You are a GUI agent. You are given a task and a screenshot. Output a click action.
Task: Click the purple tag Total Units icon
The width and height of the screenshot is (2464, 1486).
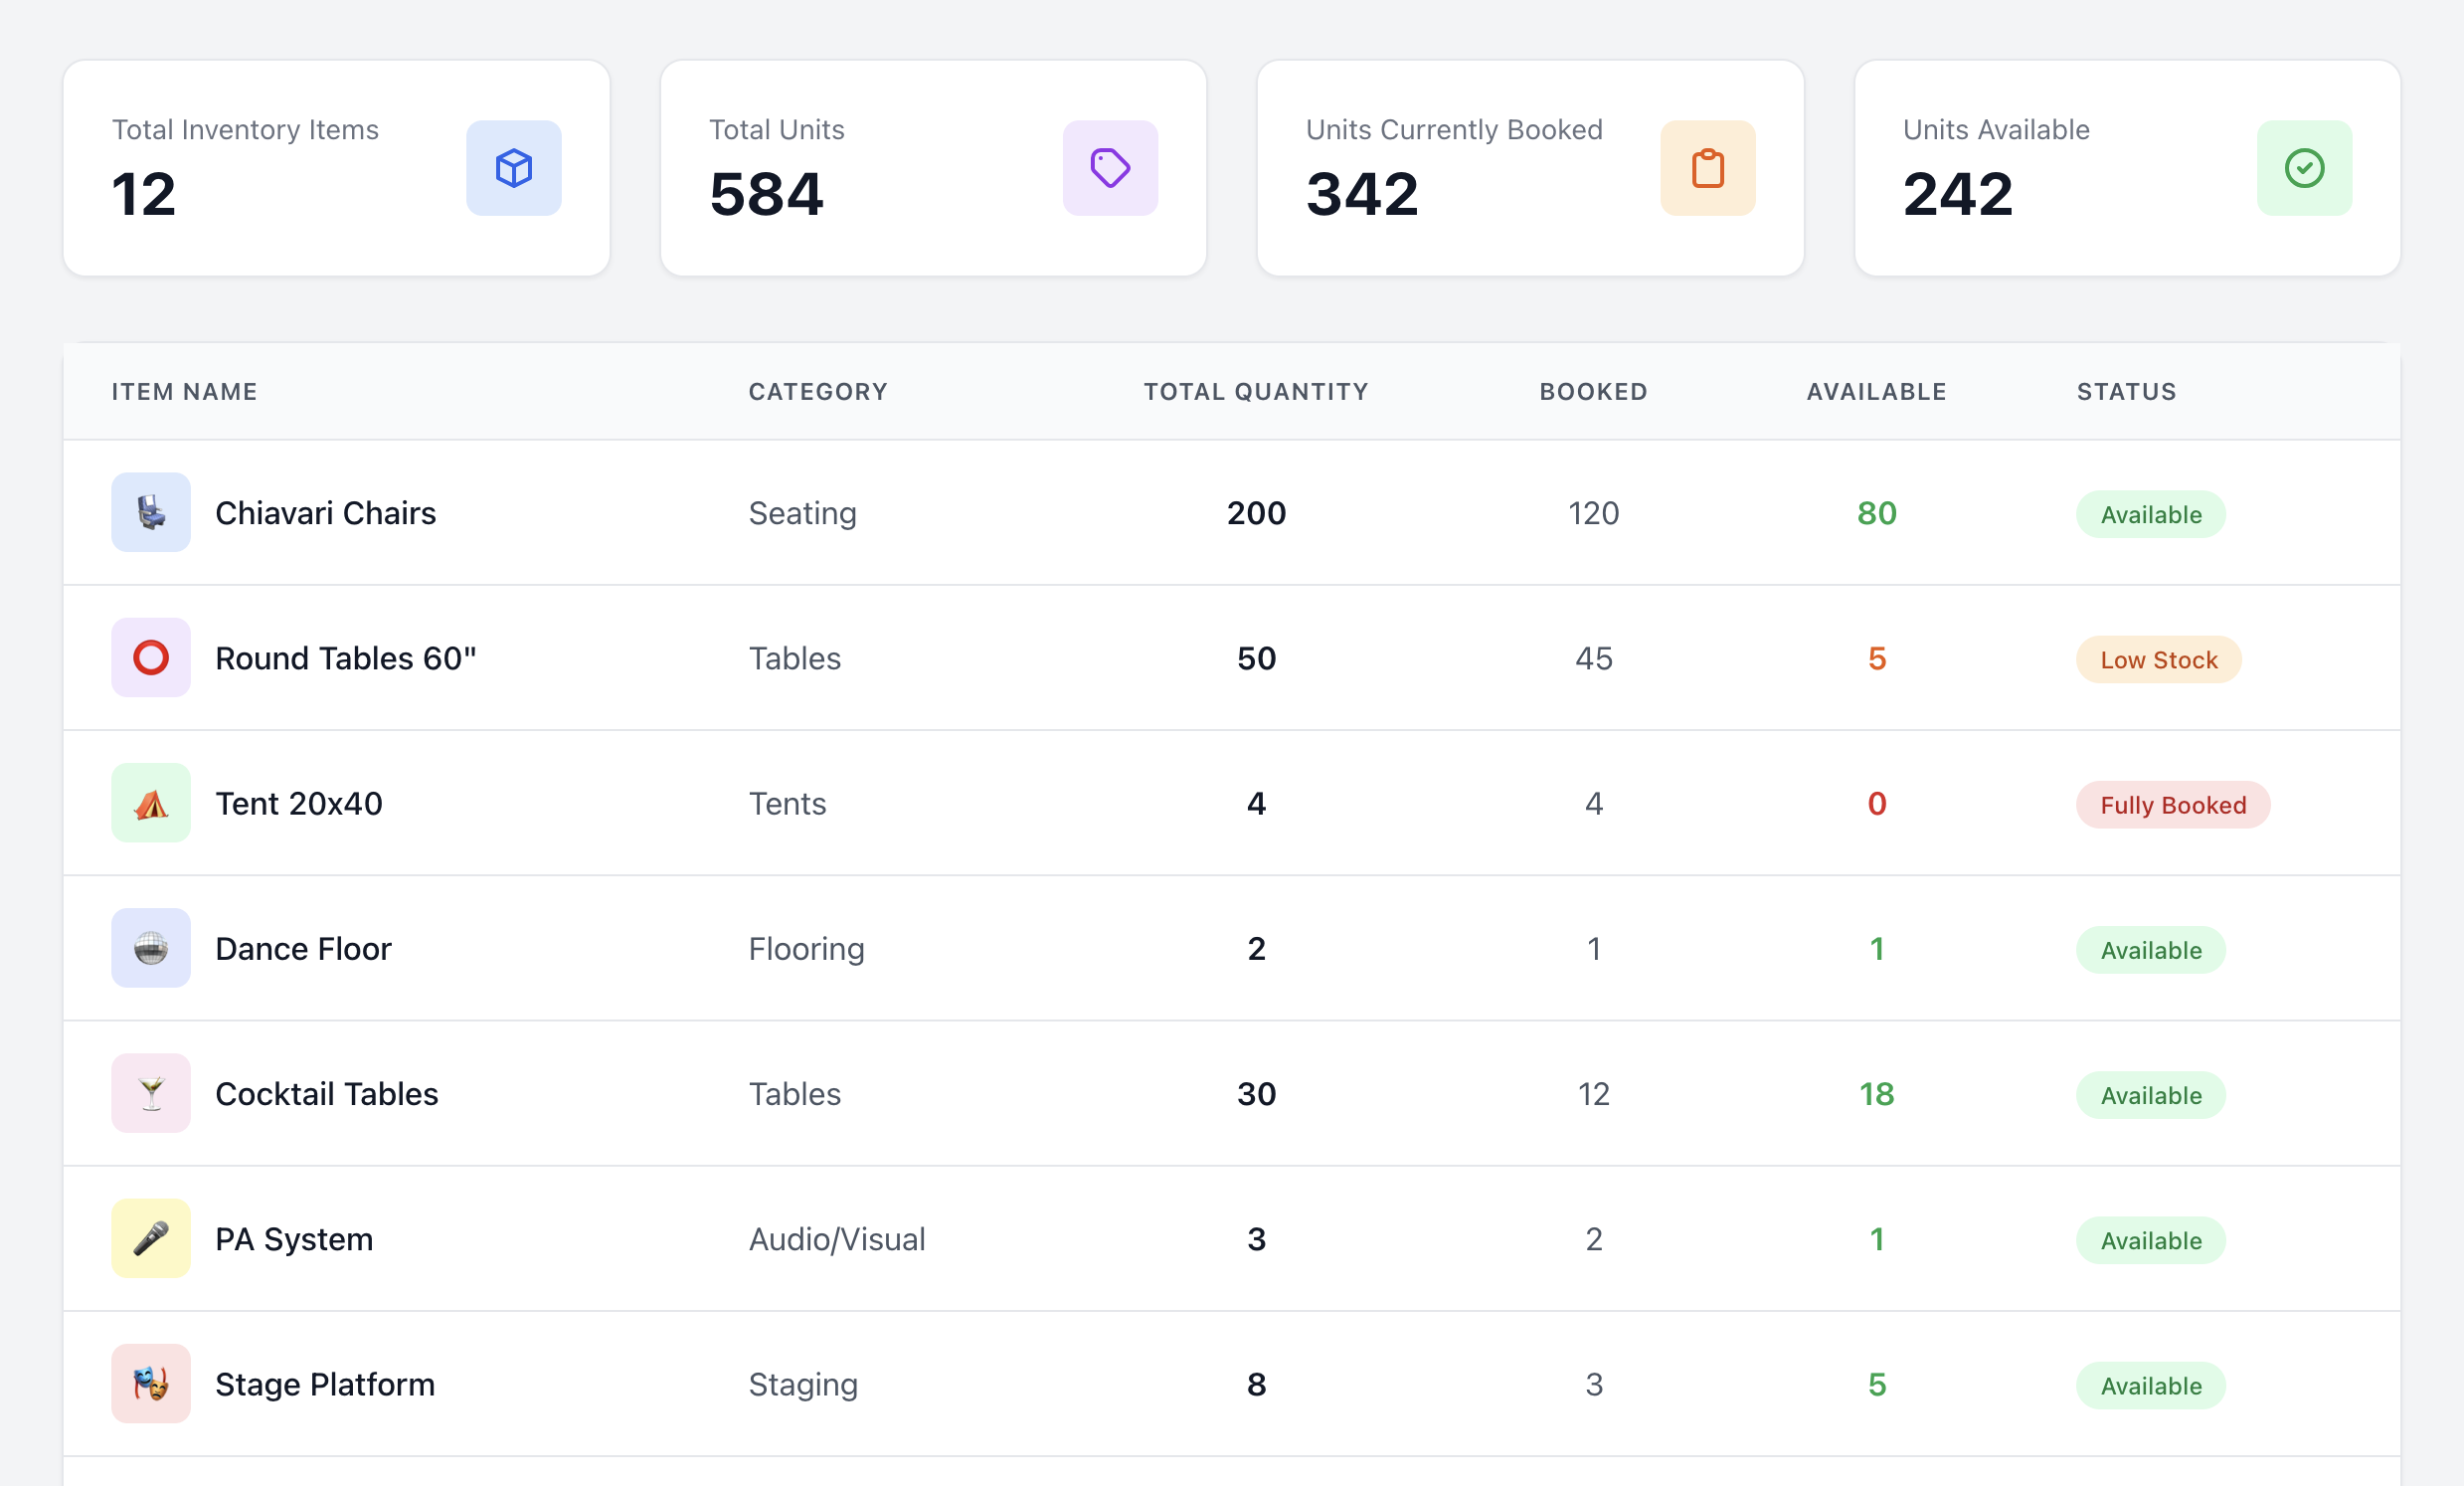pyautogui.click(x=1110, y=168)
